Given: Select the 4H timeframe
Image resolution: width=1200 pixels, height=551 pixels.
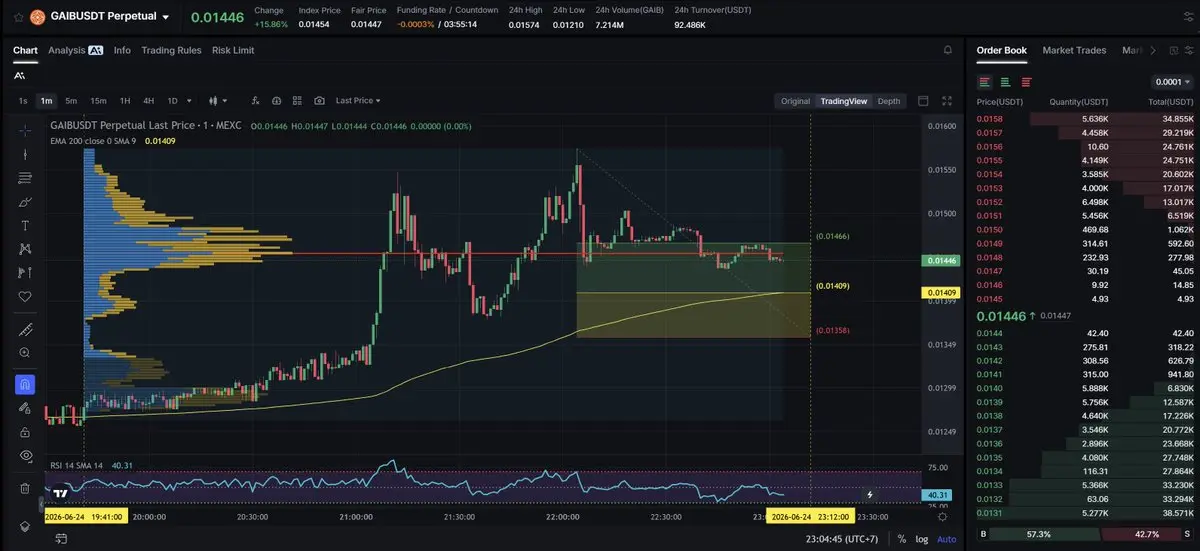Looking at the screenshot, I should (148, 101).
